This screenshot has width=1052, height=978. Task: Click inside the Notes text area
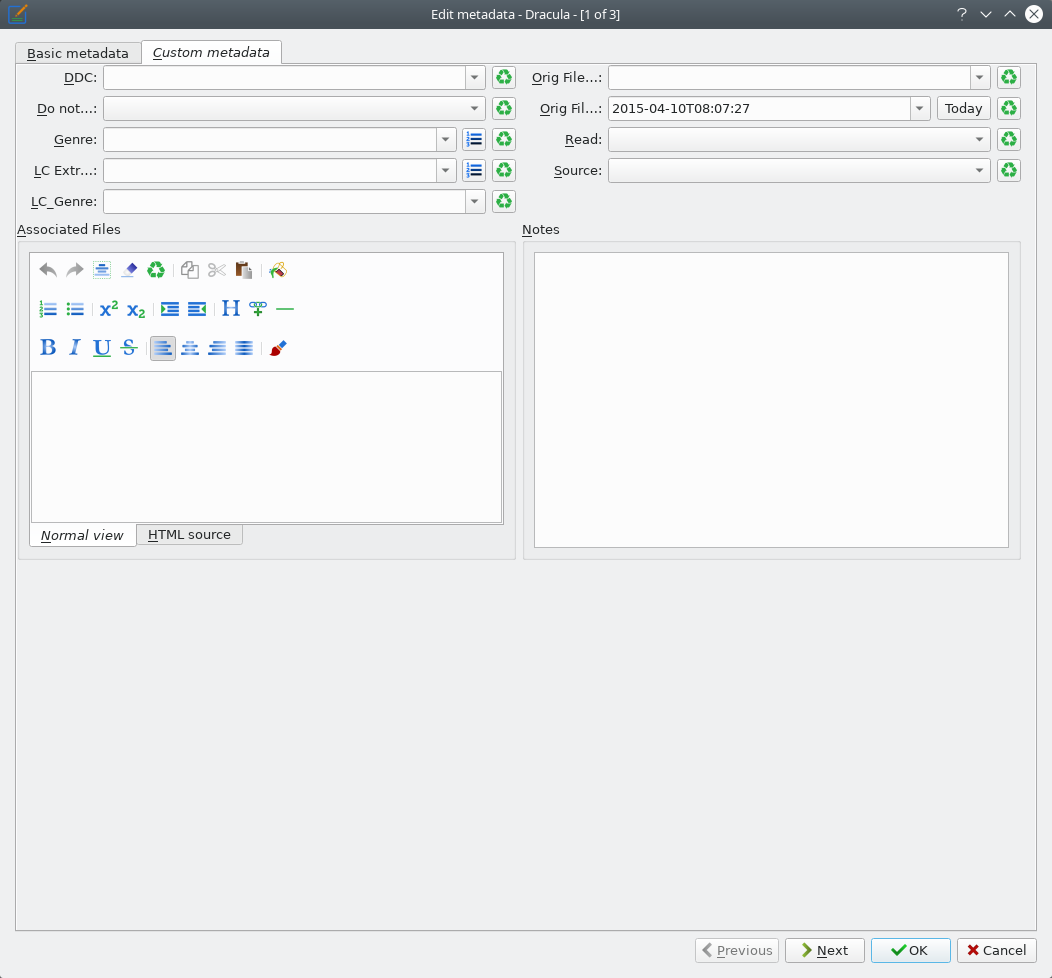pos(772,400)
